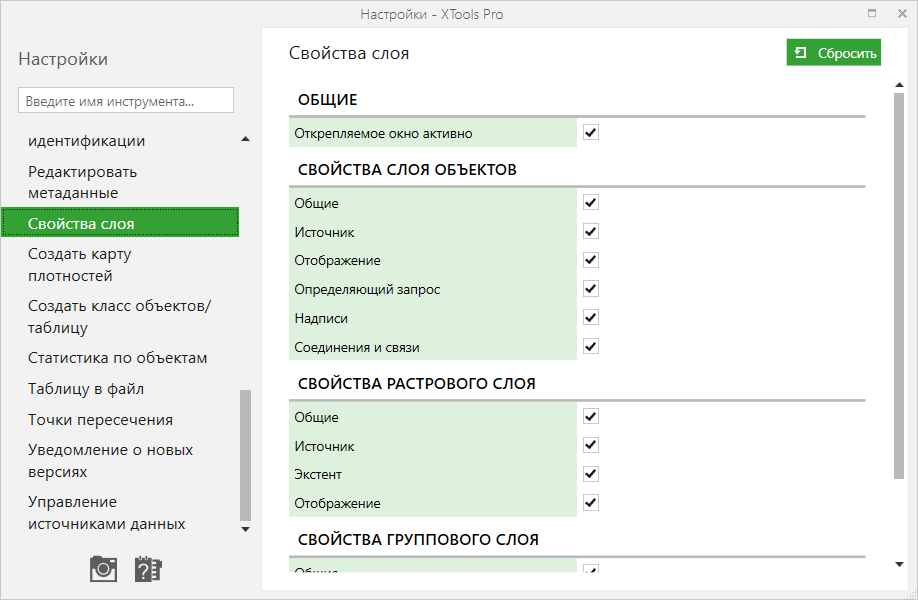Open the help notebook icon
This screenshot has height=600, width=918.
(148, 569)
